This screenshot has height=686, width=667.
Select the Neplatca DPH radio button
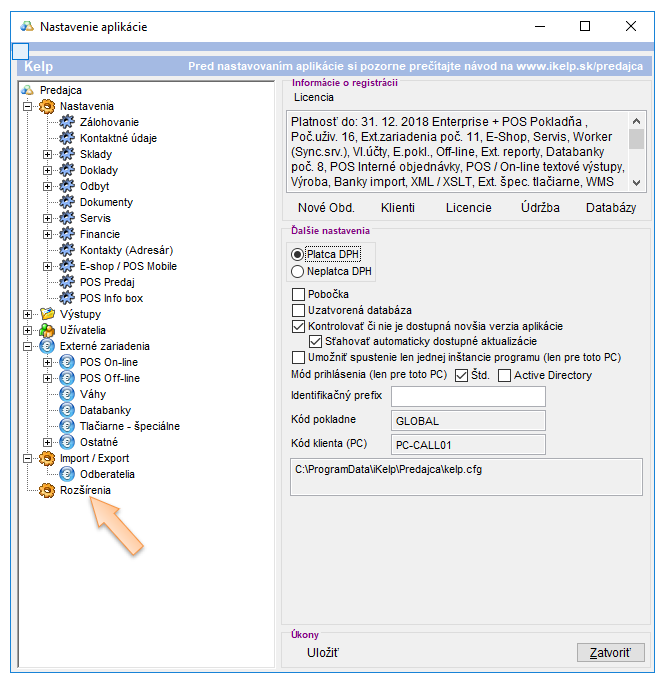click(297, 271)
